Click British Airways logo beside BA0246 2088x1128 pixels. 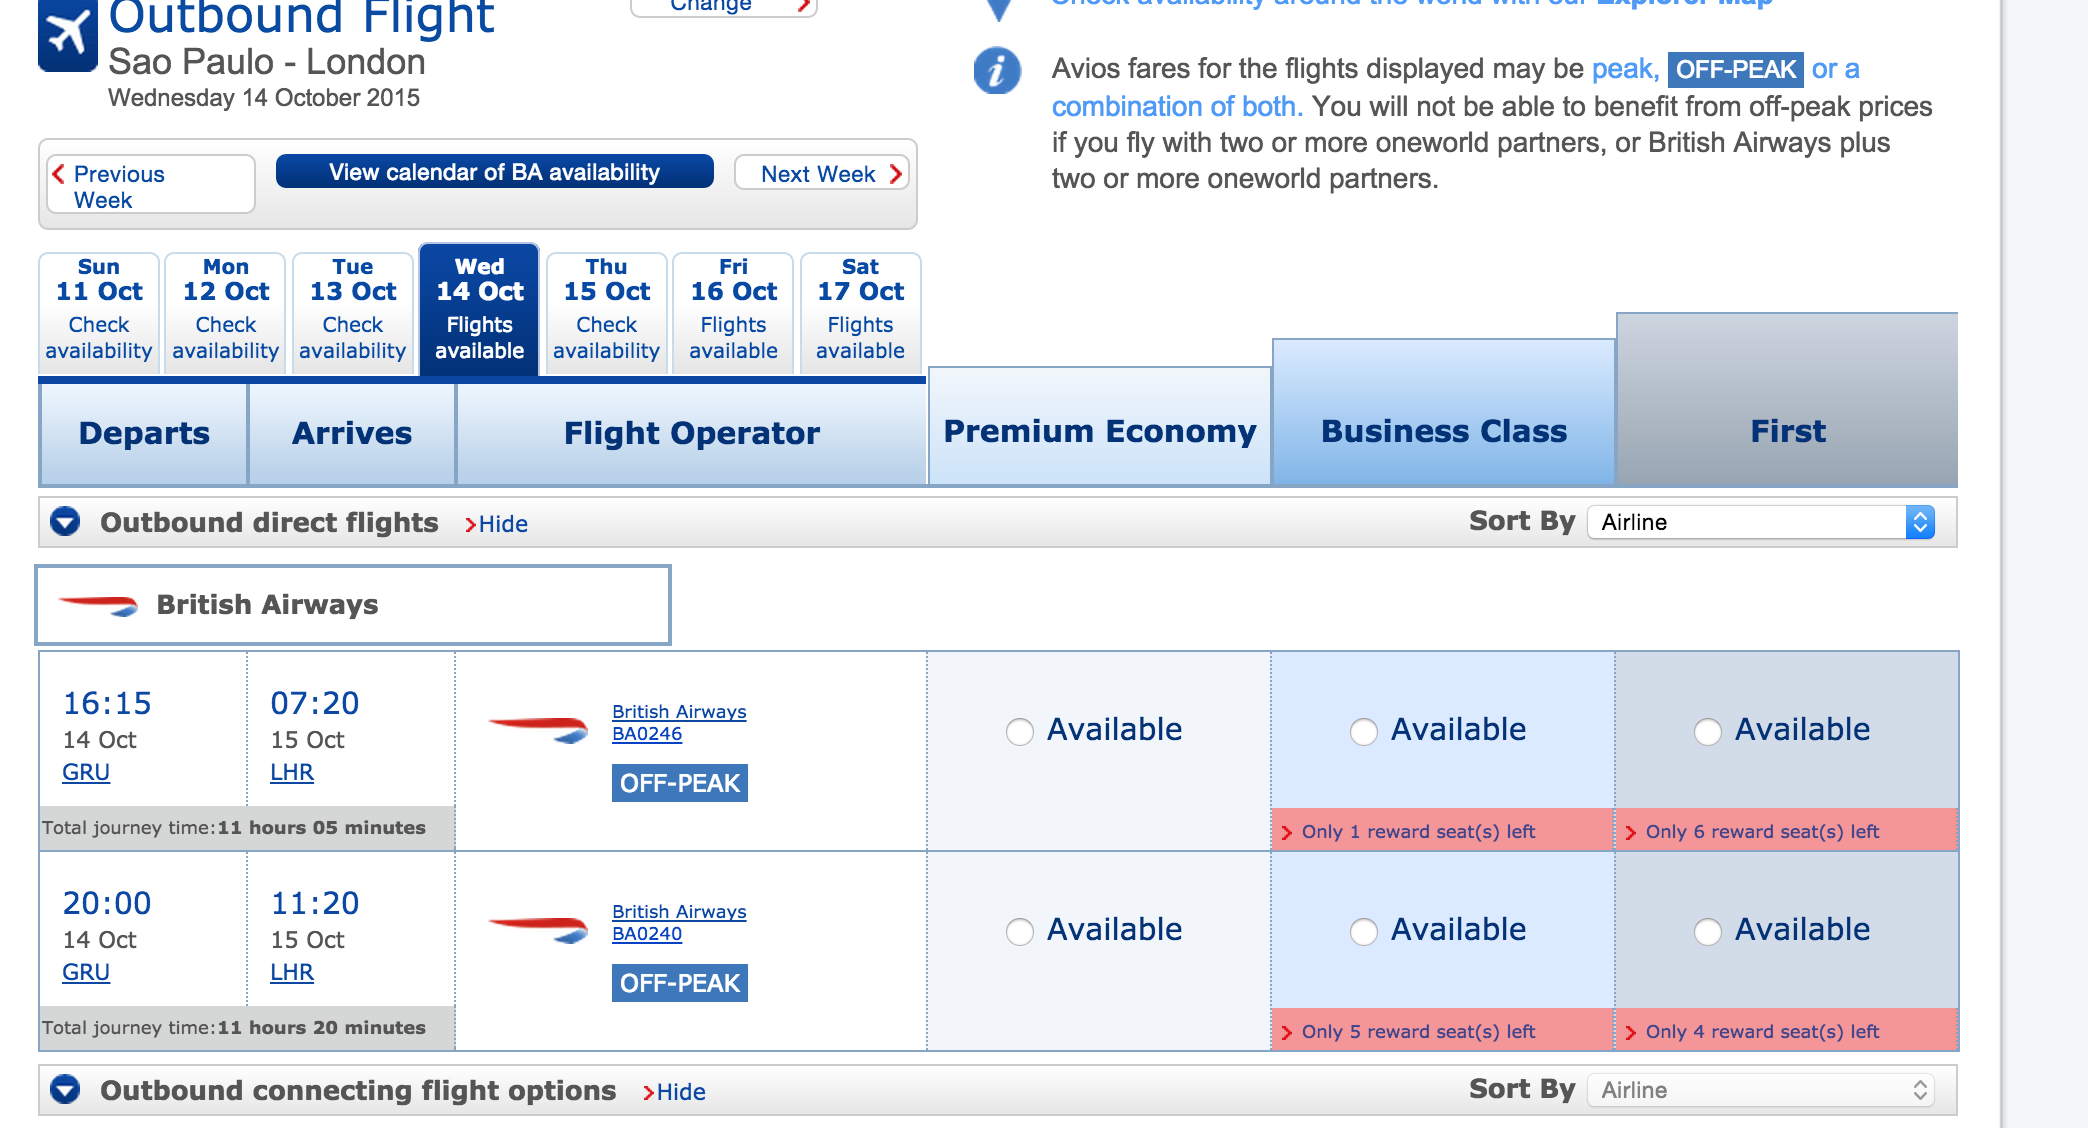[x=538, y=729]
